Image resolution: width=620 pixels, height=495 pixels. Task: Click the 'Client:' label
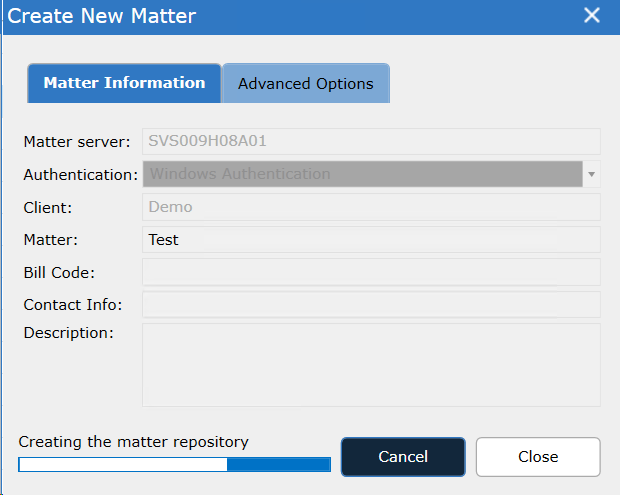click(x=48, y=208)
